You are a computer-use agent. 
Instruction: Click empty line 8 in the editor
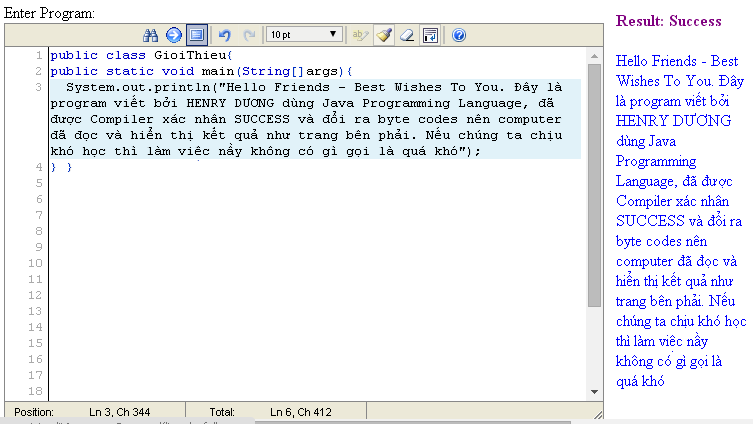(317, 231)
